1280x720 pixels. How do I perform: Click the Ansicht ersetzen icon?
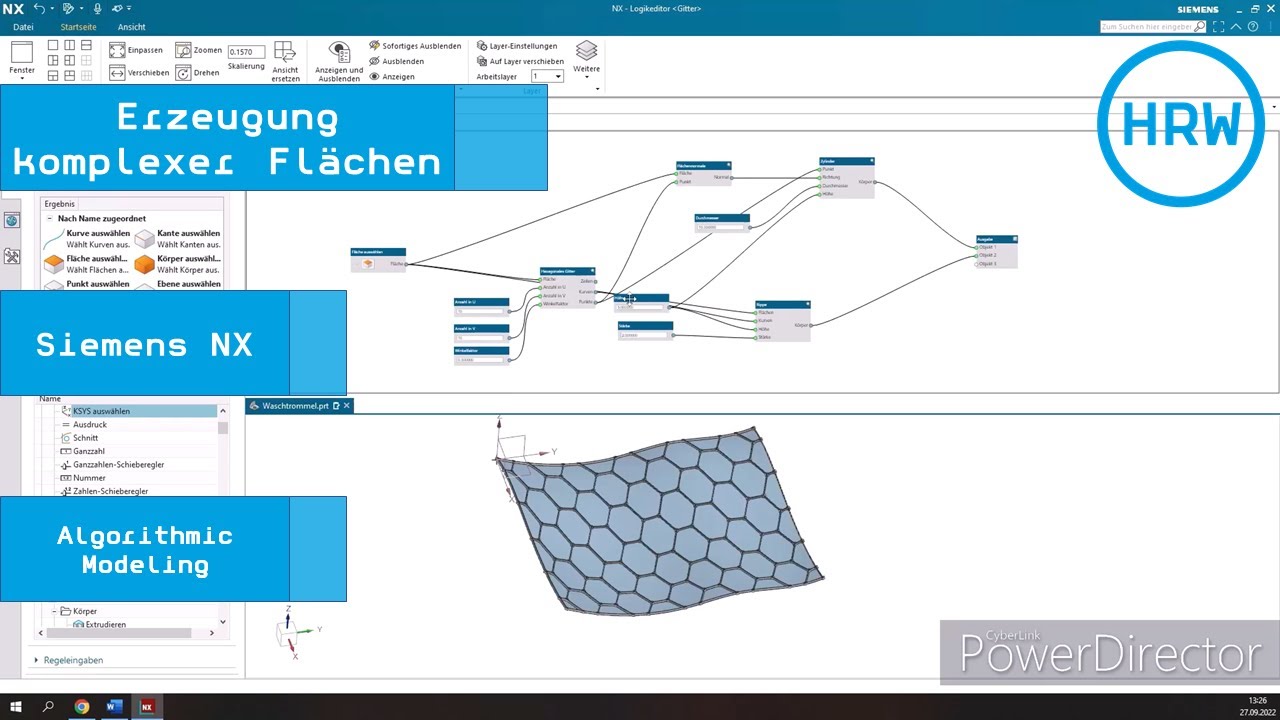pos(285,52)
